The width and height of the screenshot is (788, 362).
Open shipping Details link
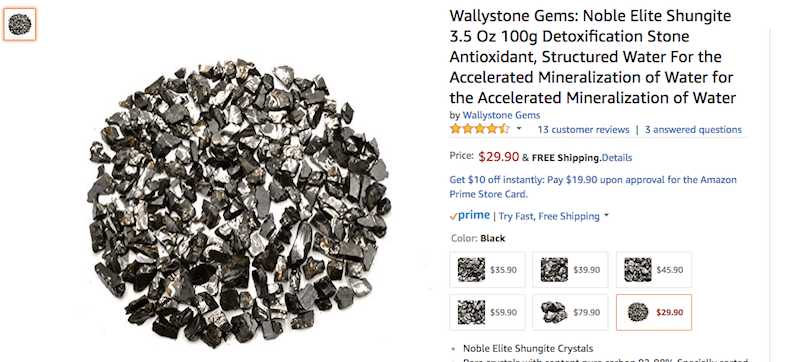pyautogui.click(x=617, y=158)
